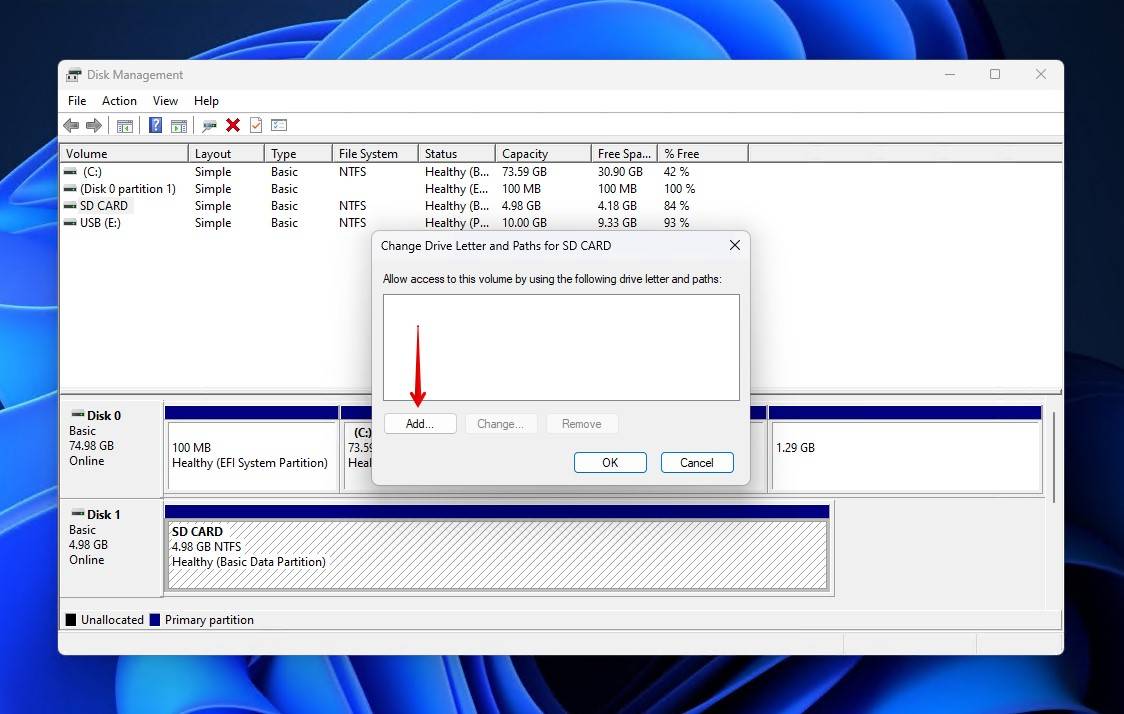Image resolution: width=1124 pixels, height=714 pixels.
Task: Toggle the Show/Hide Console Tree icon
Action: click(x=125, y=125)
